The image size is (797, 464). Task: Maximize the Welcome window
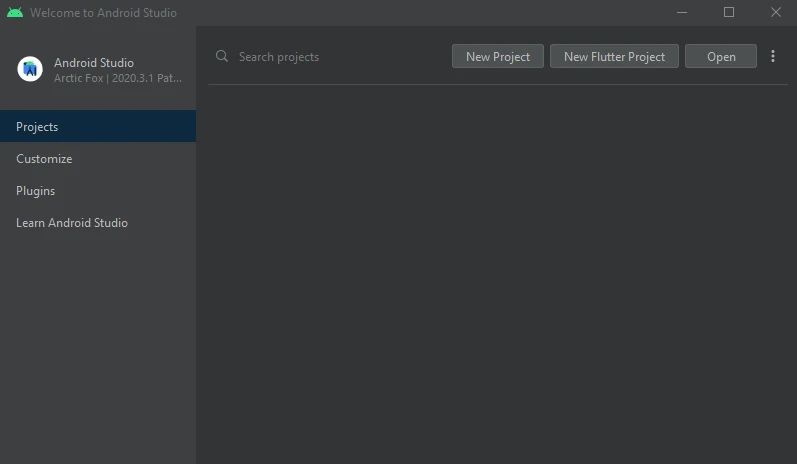(x=729, y=12)
